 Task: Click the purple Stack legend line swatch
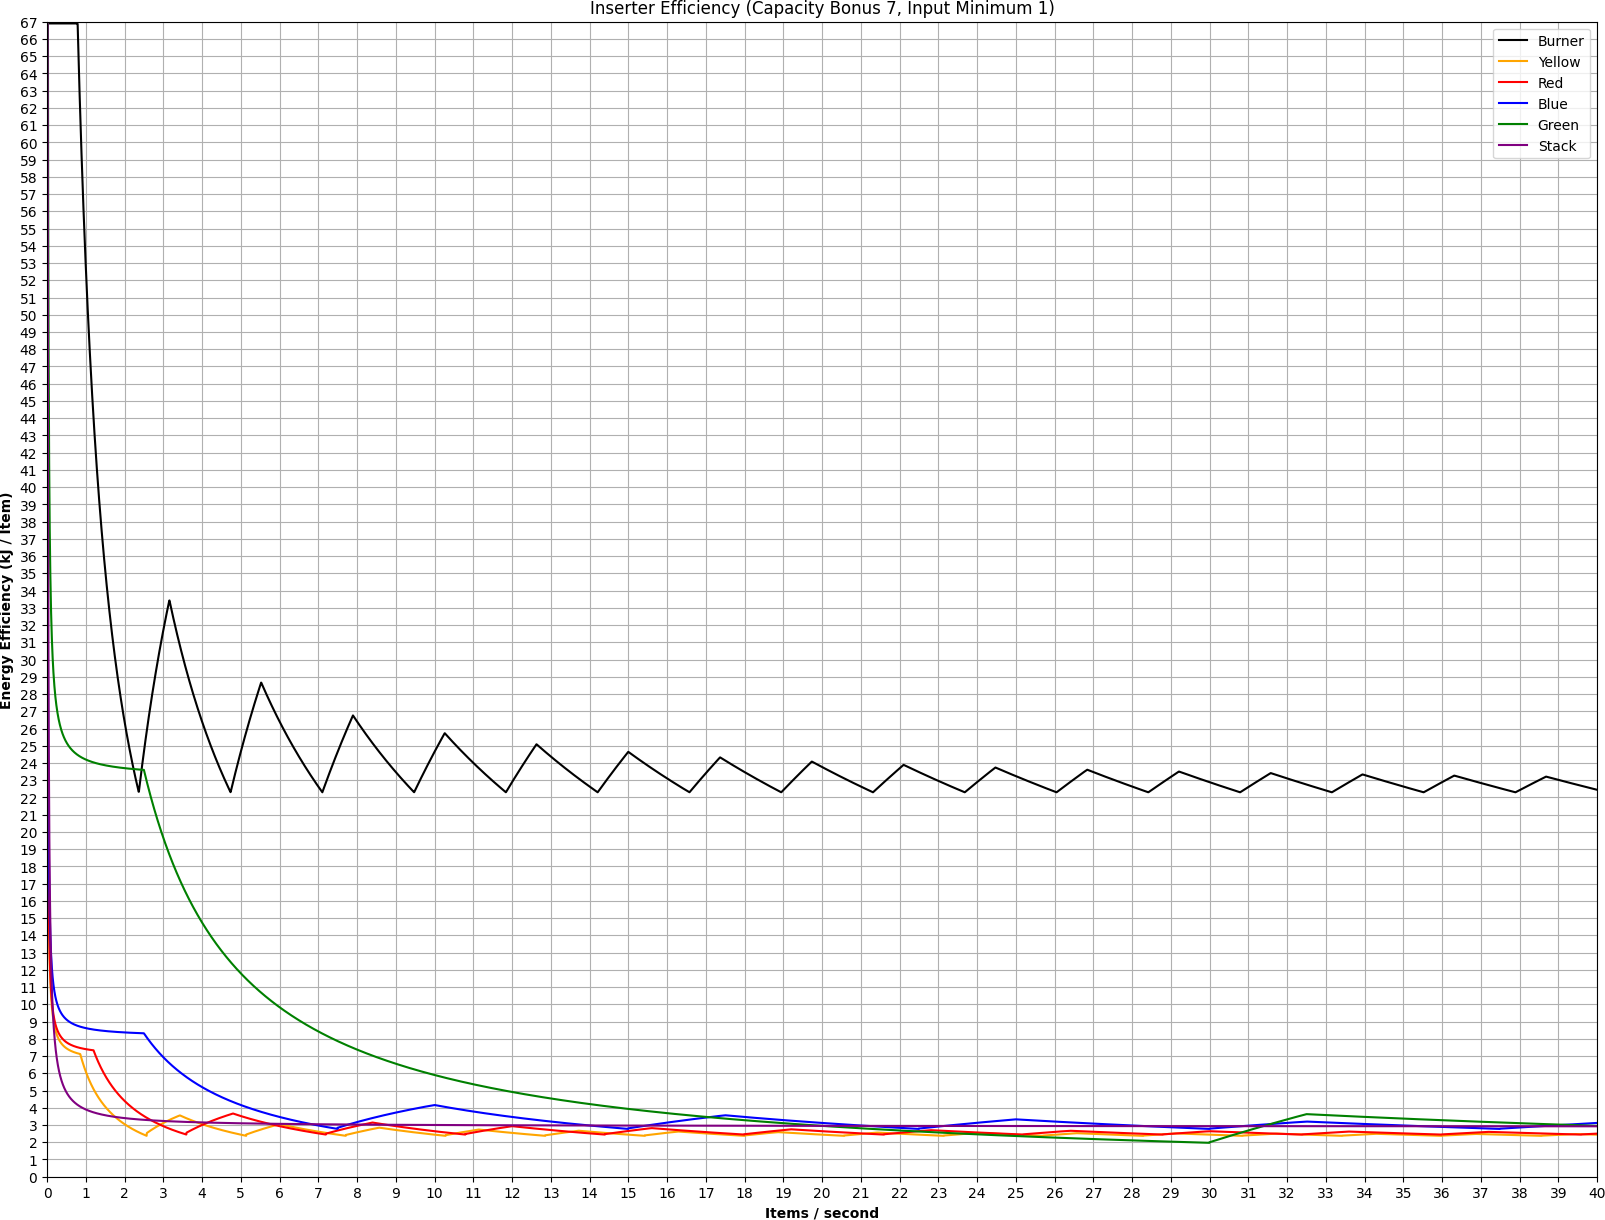pyautogui.click(x=1513, y=146)
